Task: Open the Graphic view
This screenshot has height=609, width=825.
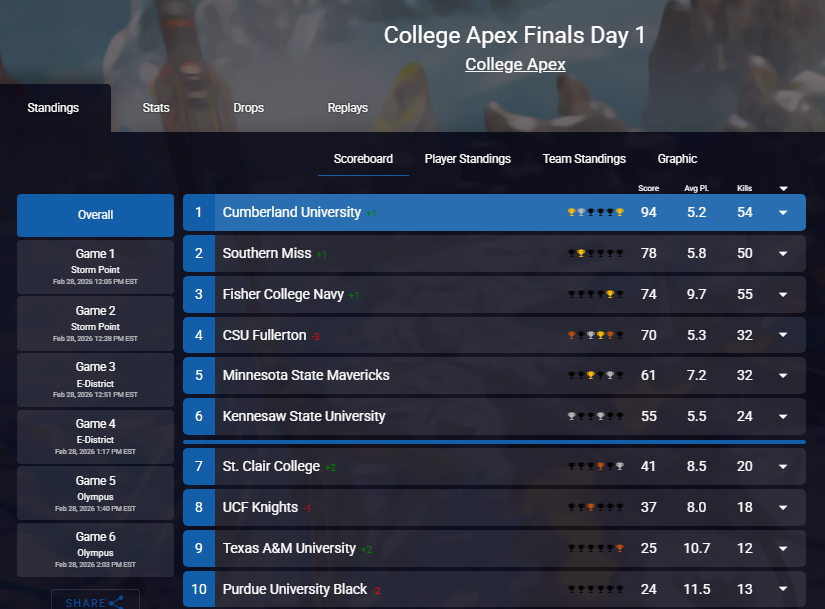Action: coord(677,159)
